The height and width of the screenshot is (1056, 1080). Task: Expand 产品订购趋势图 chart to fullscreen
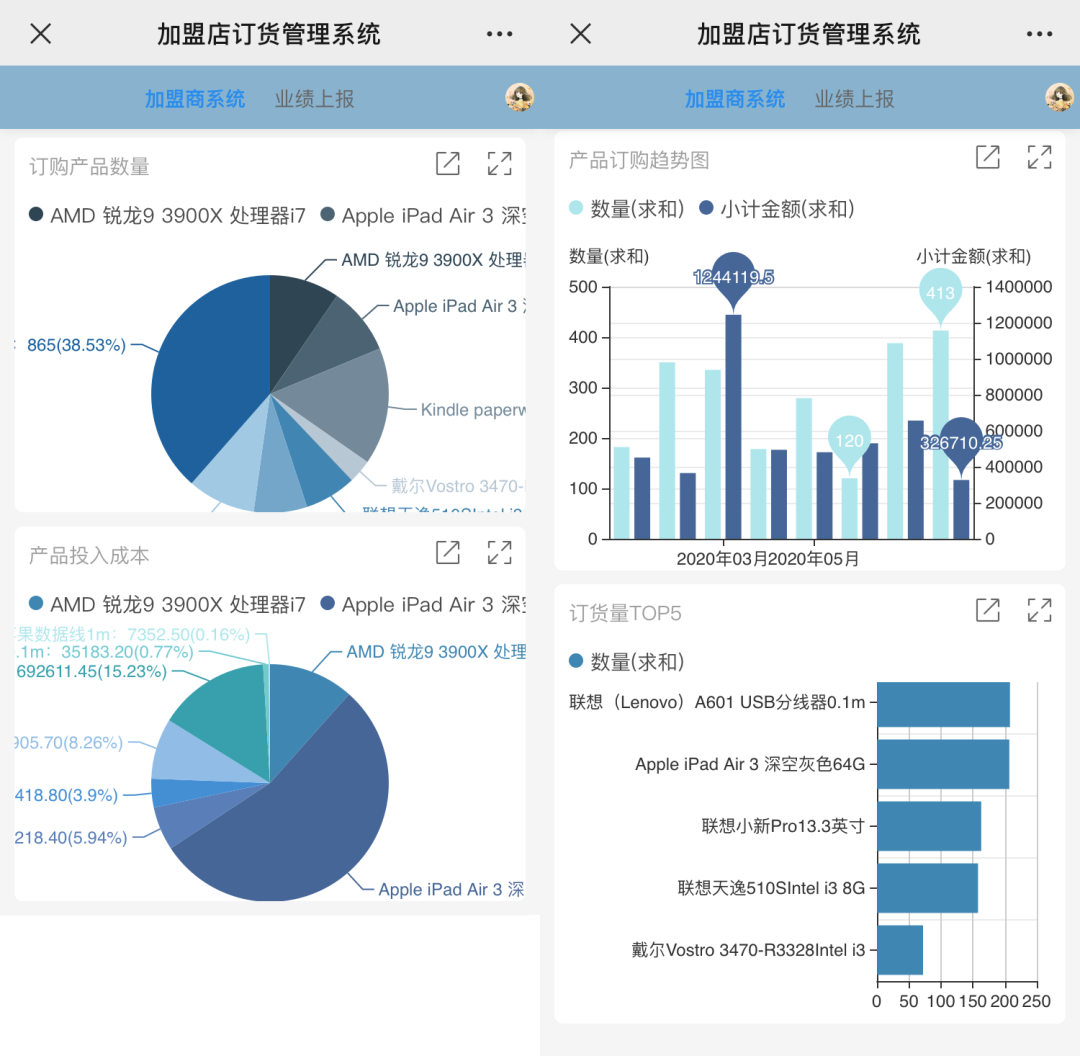(x=1039, y=157)
